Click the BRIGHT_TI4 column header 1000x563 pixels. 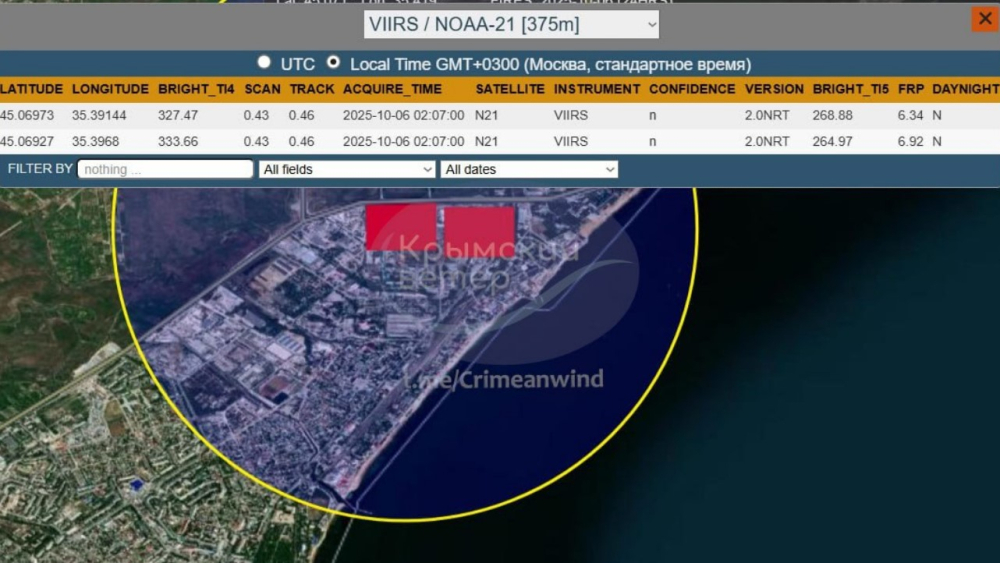(x=196, y=89)
